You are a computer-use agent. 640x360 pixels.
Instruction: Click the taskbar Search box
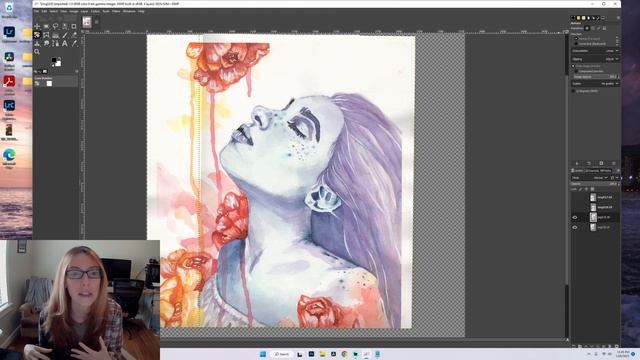click(282, 354)
